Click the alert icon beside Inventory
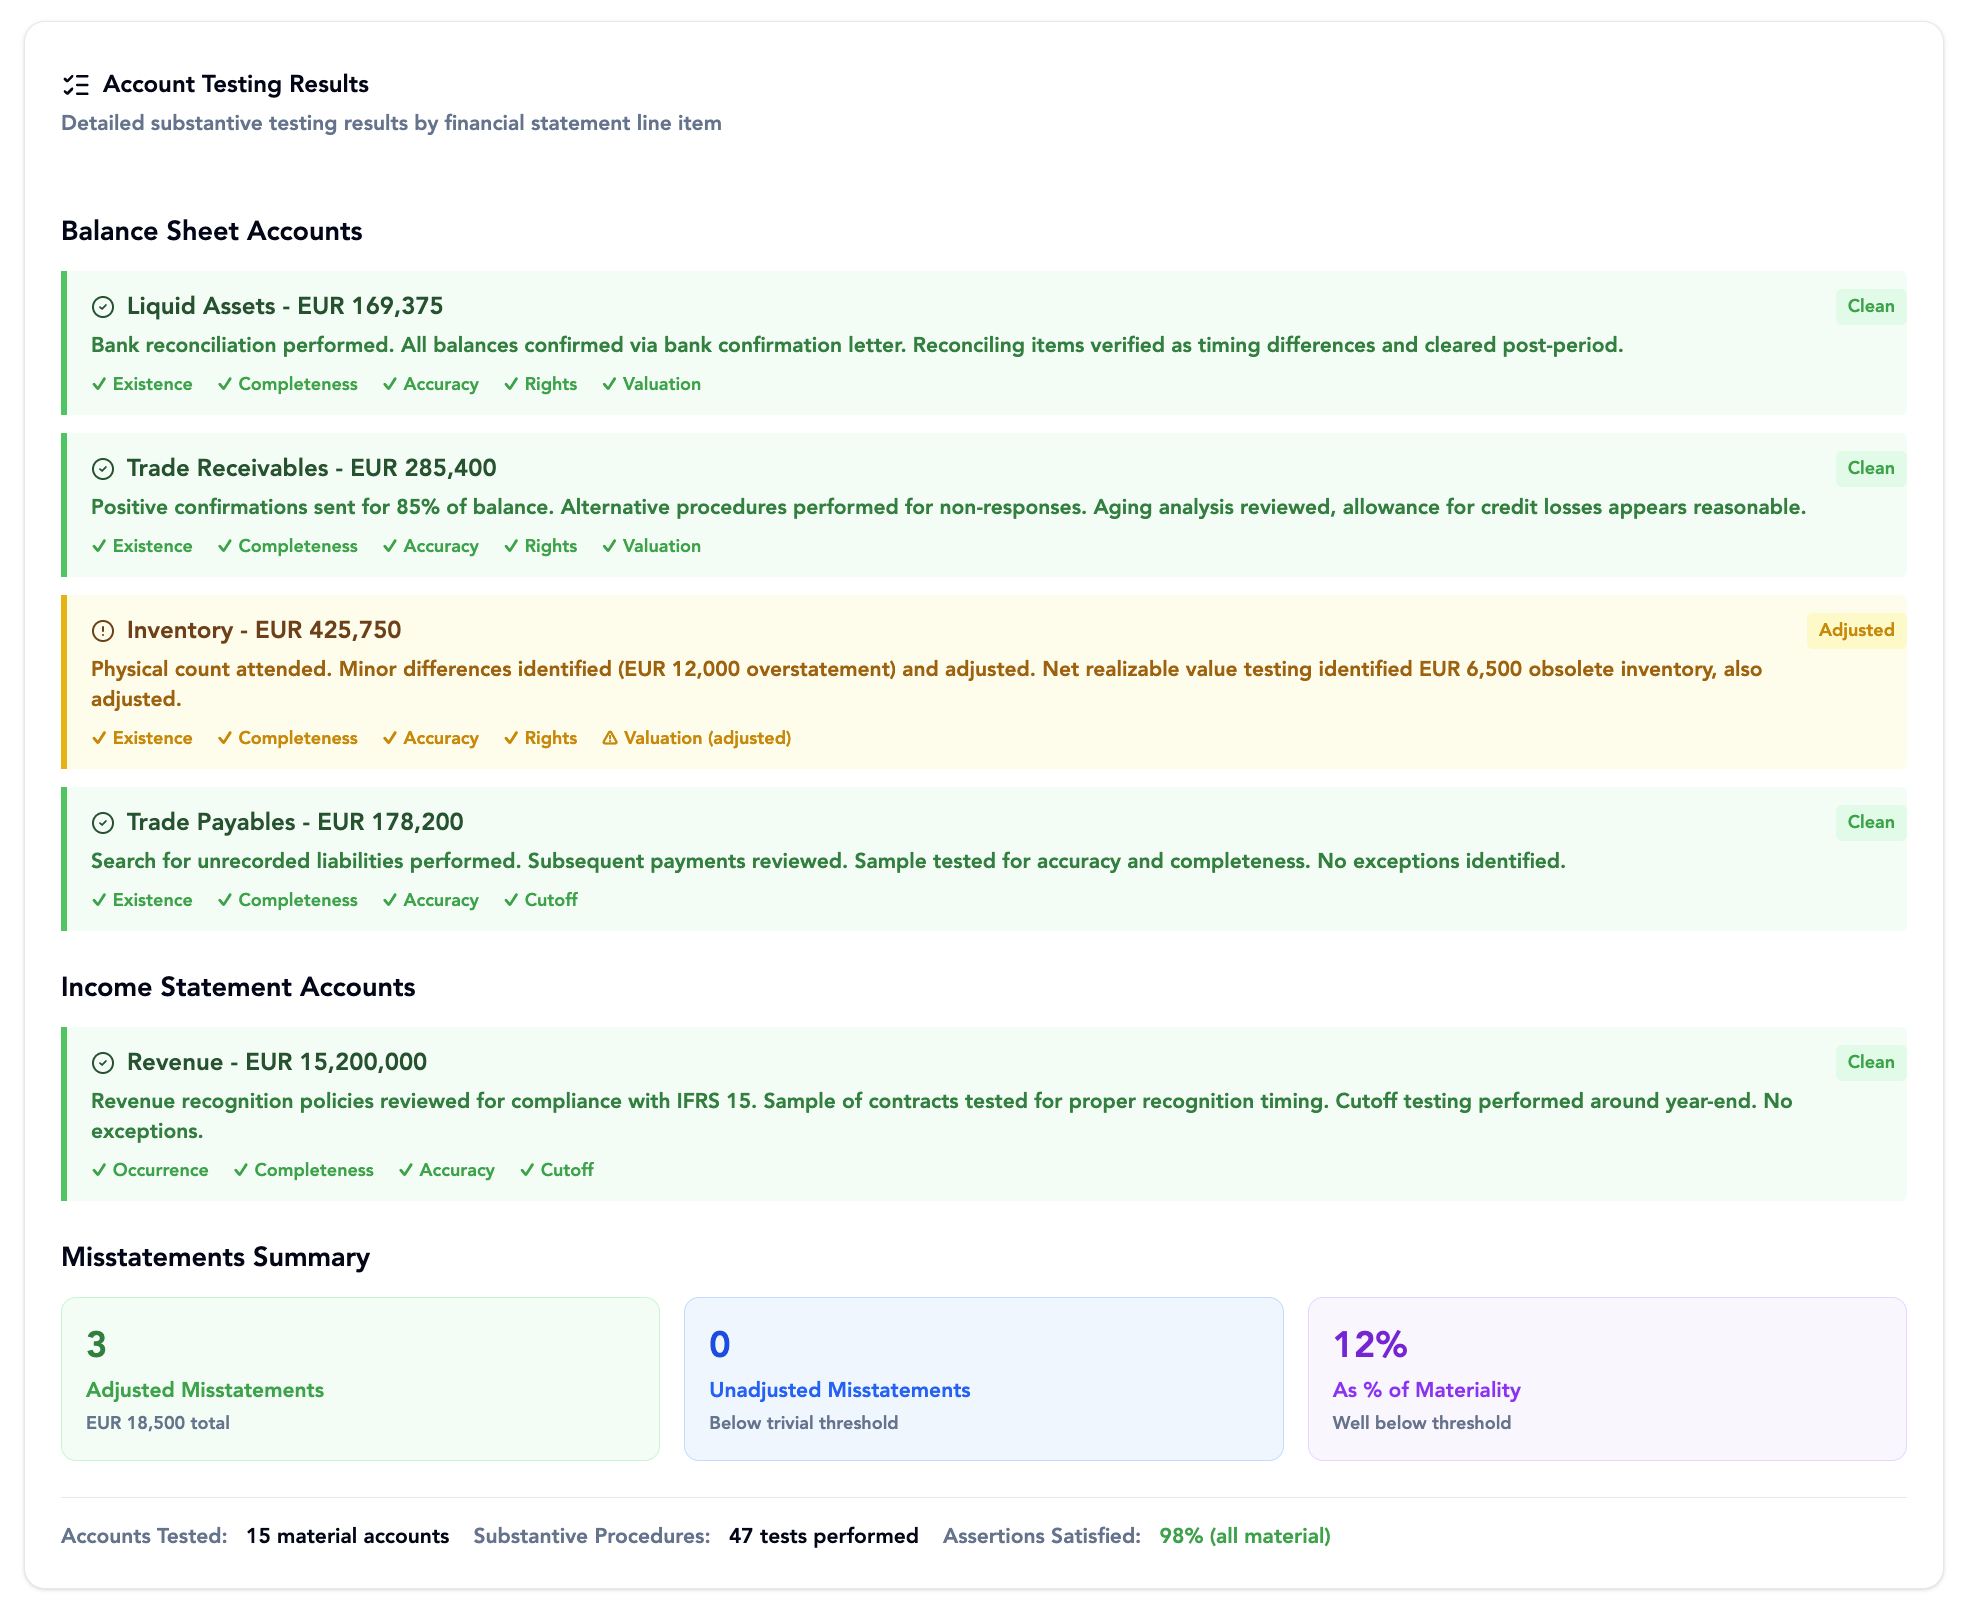 [105, 630]
